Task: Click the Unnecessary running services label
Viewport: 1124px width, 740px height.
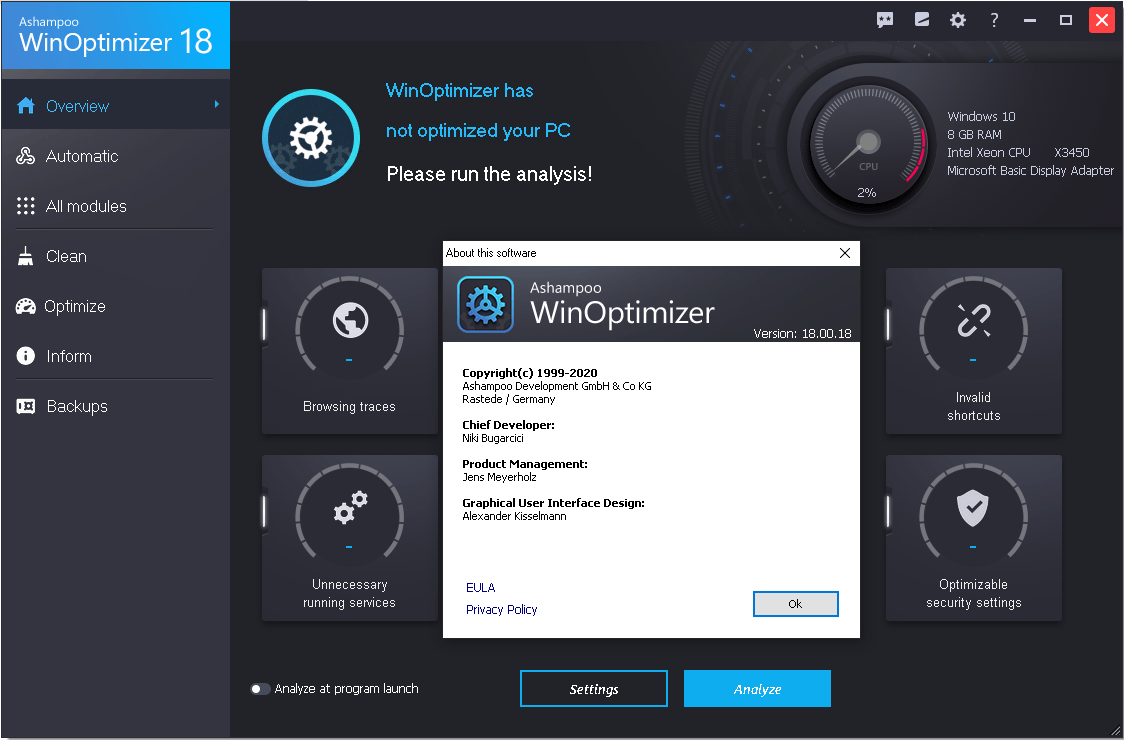Action: point(349,594)
